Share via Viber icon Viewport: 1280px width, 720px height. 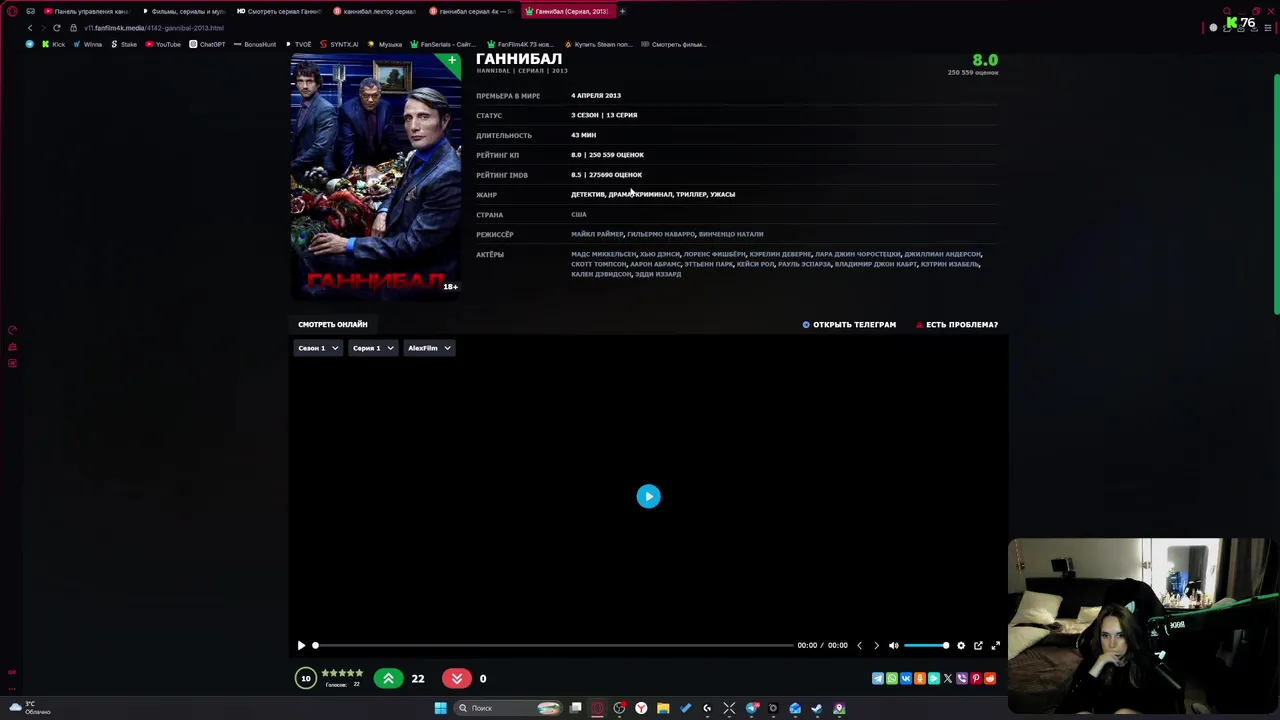tap(962, 678)
